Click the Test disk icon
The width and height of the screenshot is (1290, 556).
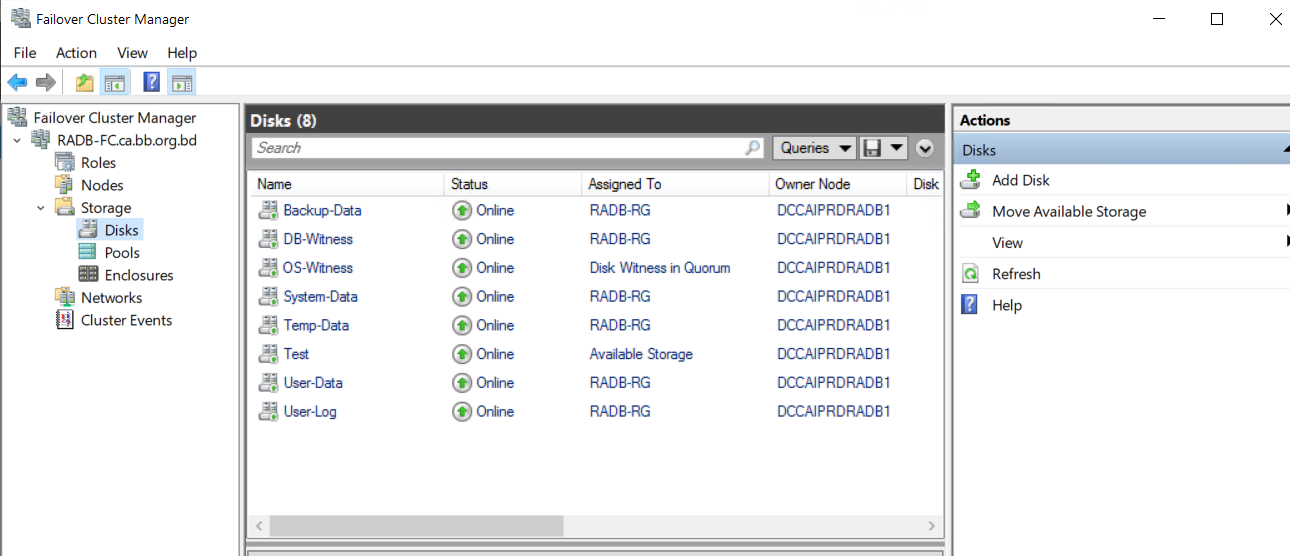[268, 354]
